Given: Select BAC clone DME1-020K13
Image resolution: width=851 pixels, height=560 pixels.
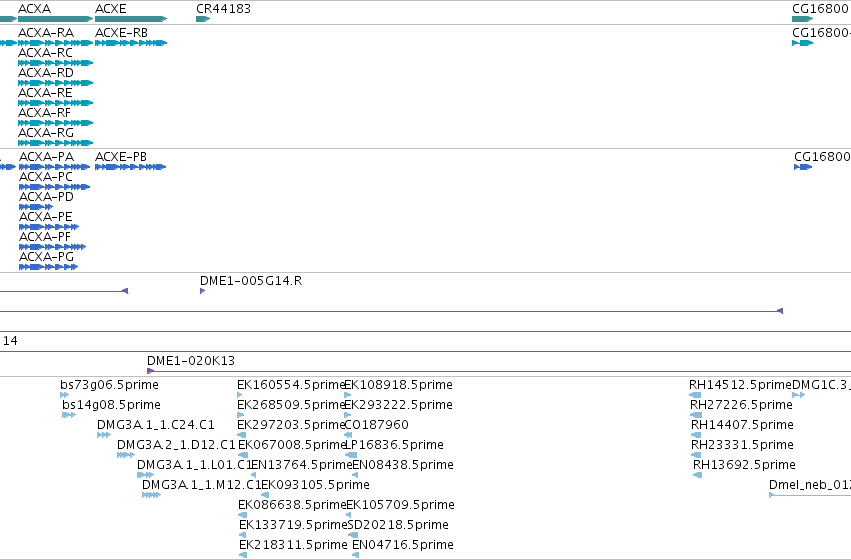Looking at the screenshot, I should tap(499, 371).
